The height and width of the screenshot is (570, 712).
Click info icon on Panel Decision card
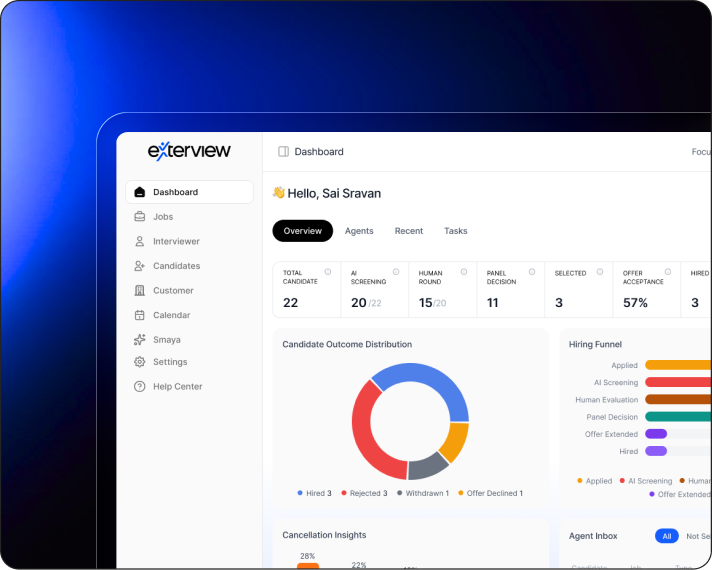[532, 272]
